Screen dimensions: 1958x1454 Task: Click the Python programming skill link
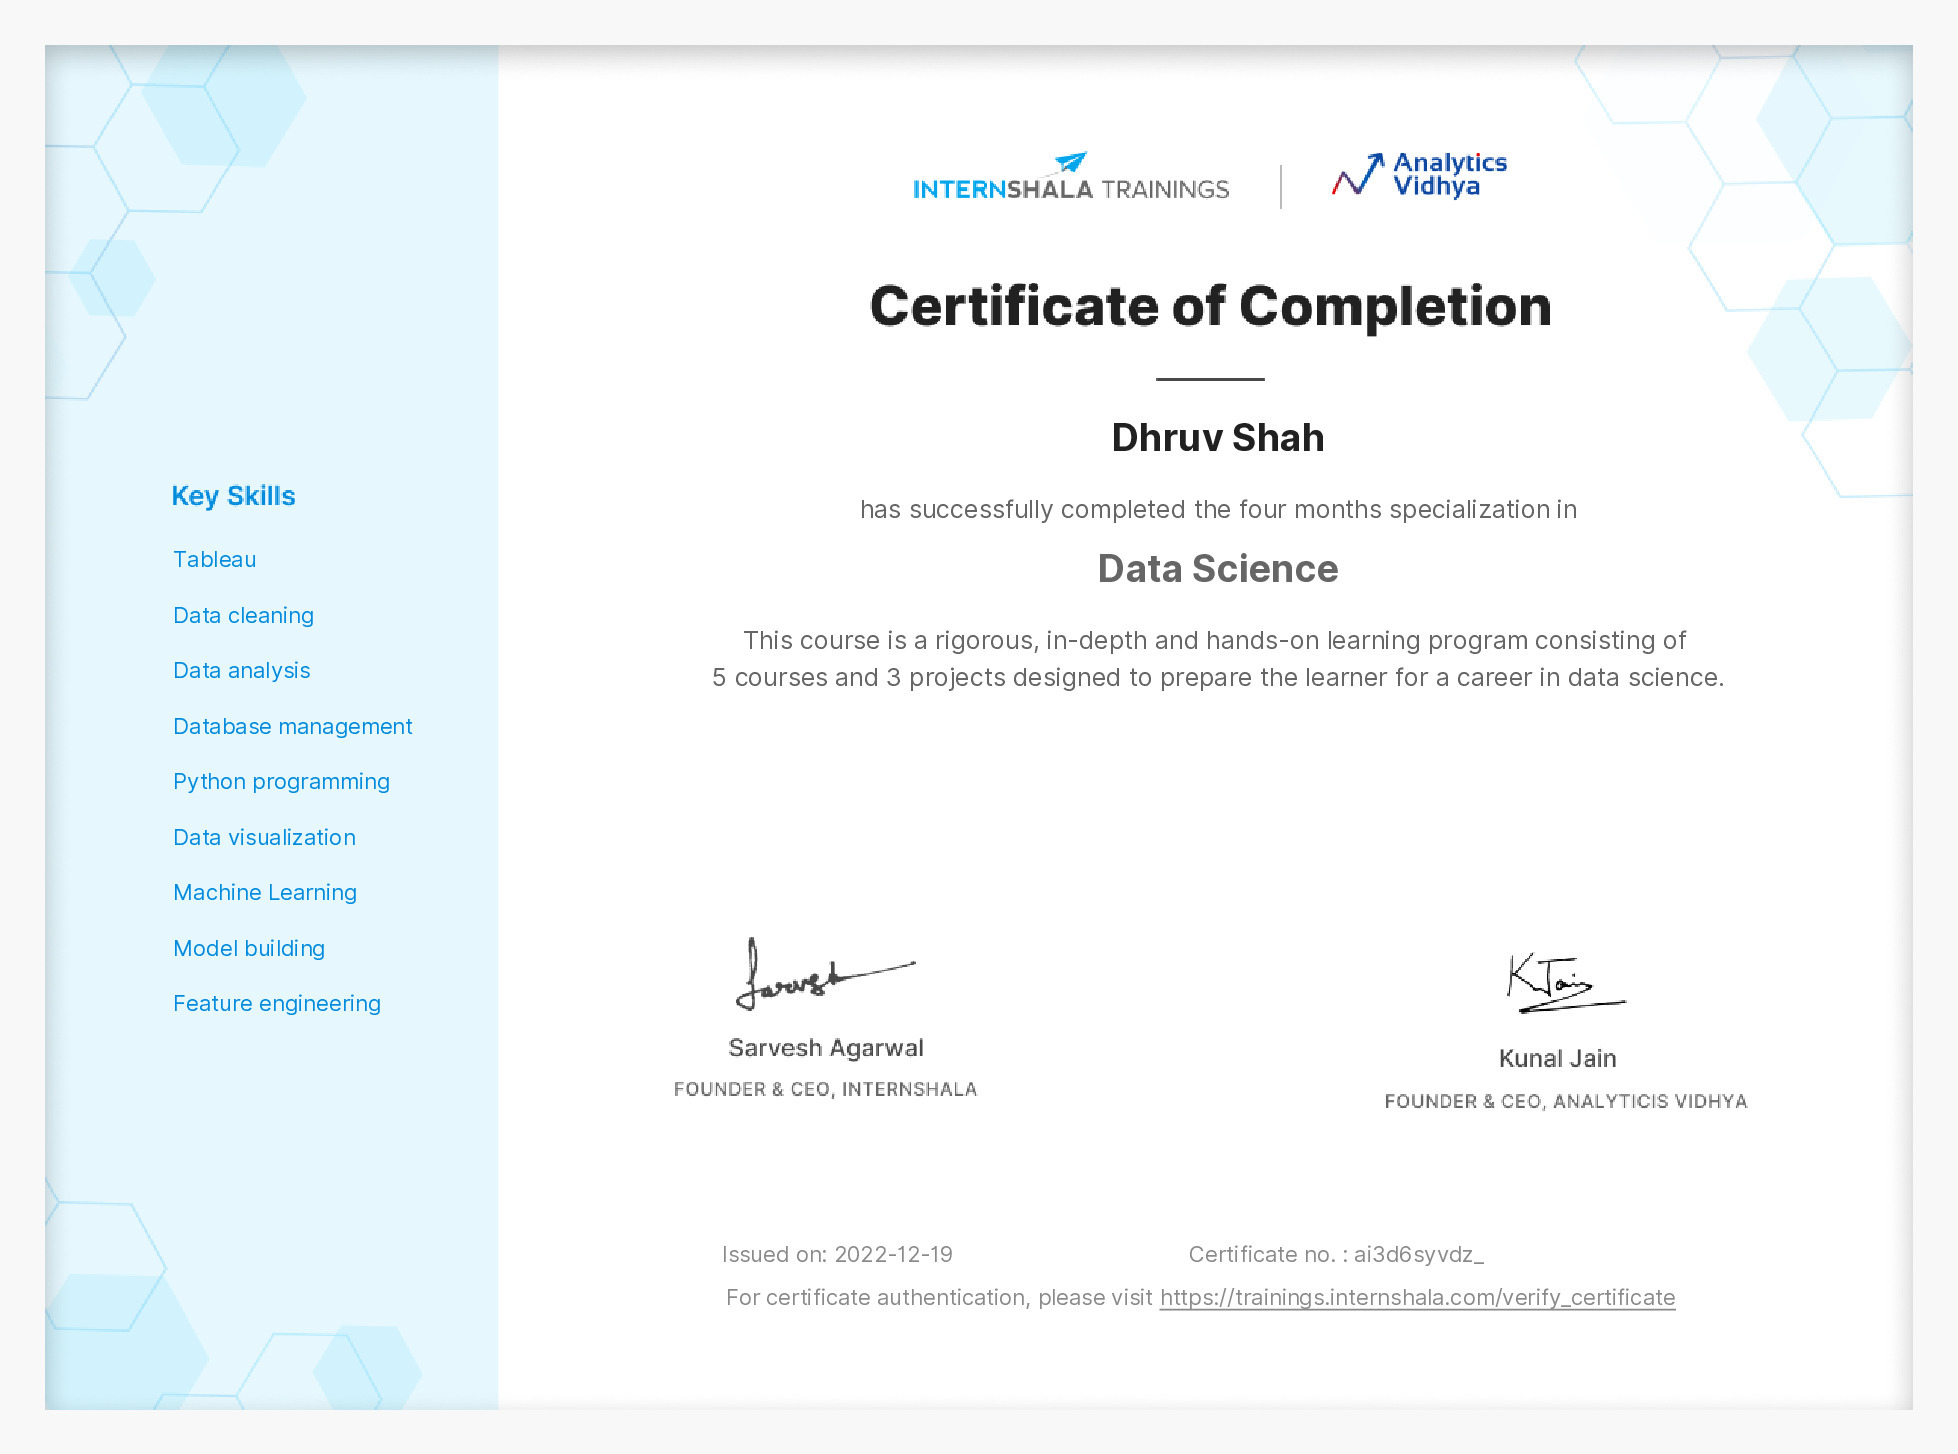(x=281, y=781)
